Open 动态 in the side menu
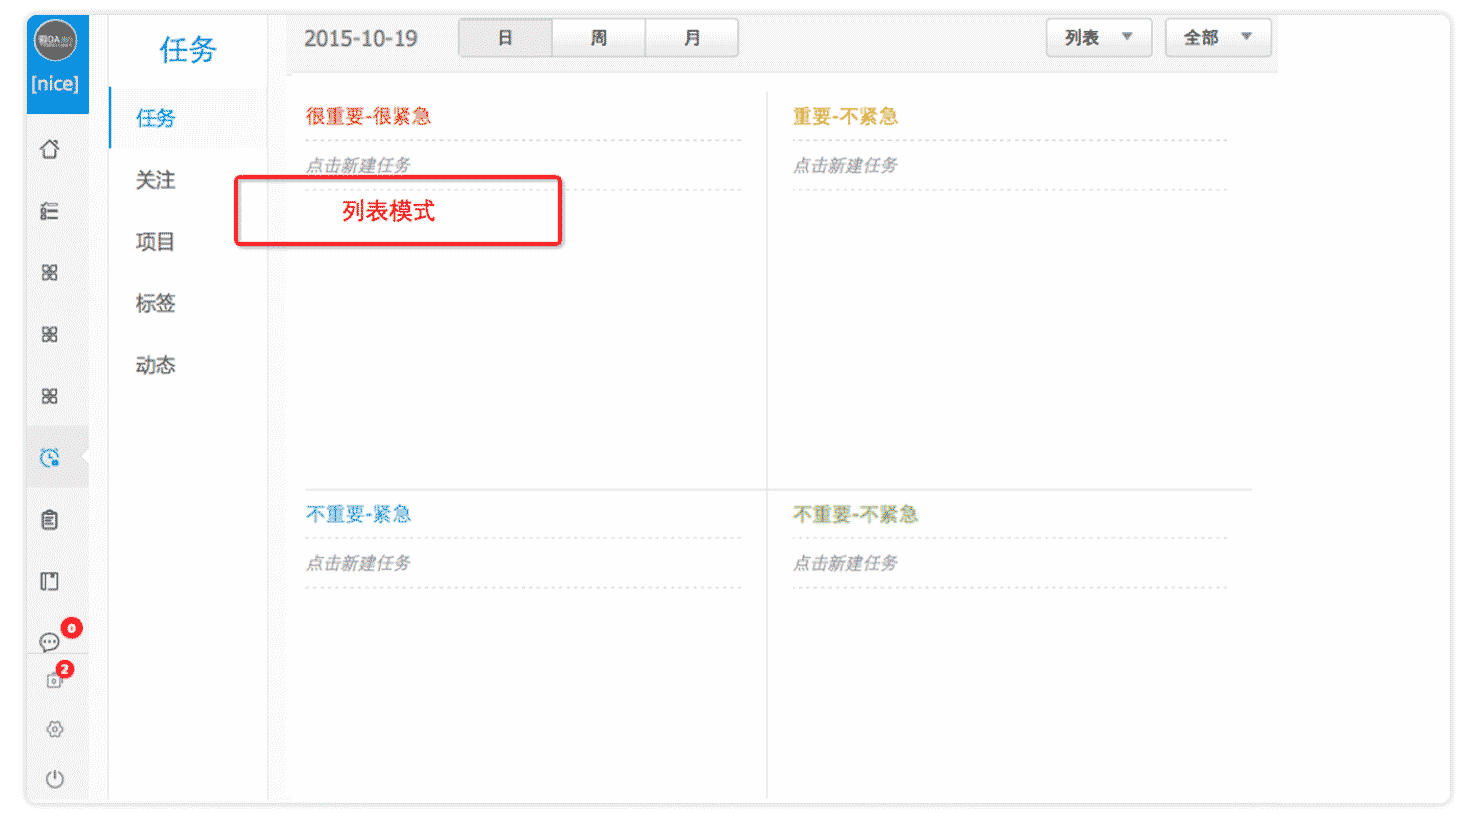 155,365
